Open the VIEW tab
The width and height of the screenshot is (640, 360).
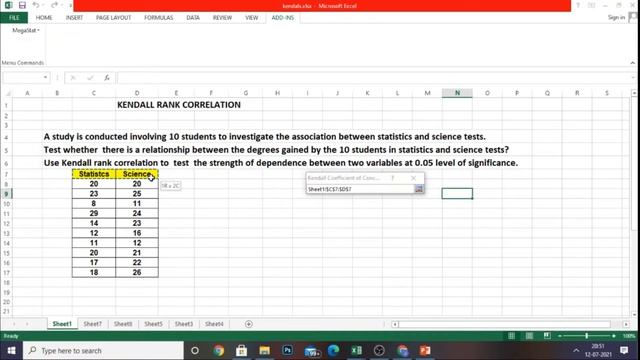(251, 18)
